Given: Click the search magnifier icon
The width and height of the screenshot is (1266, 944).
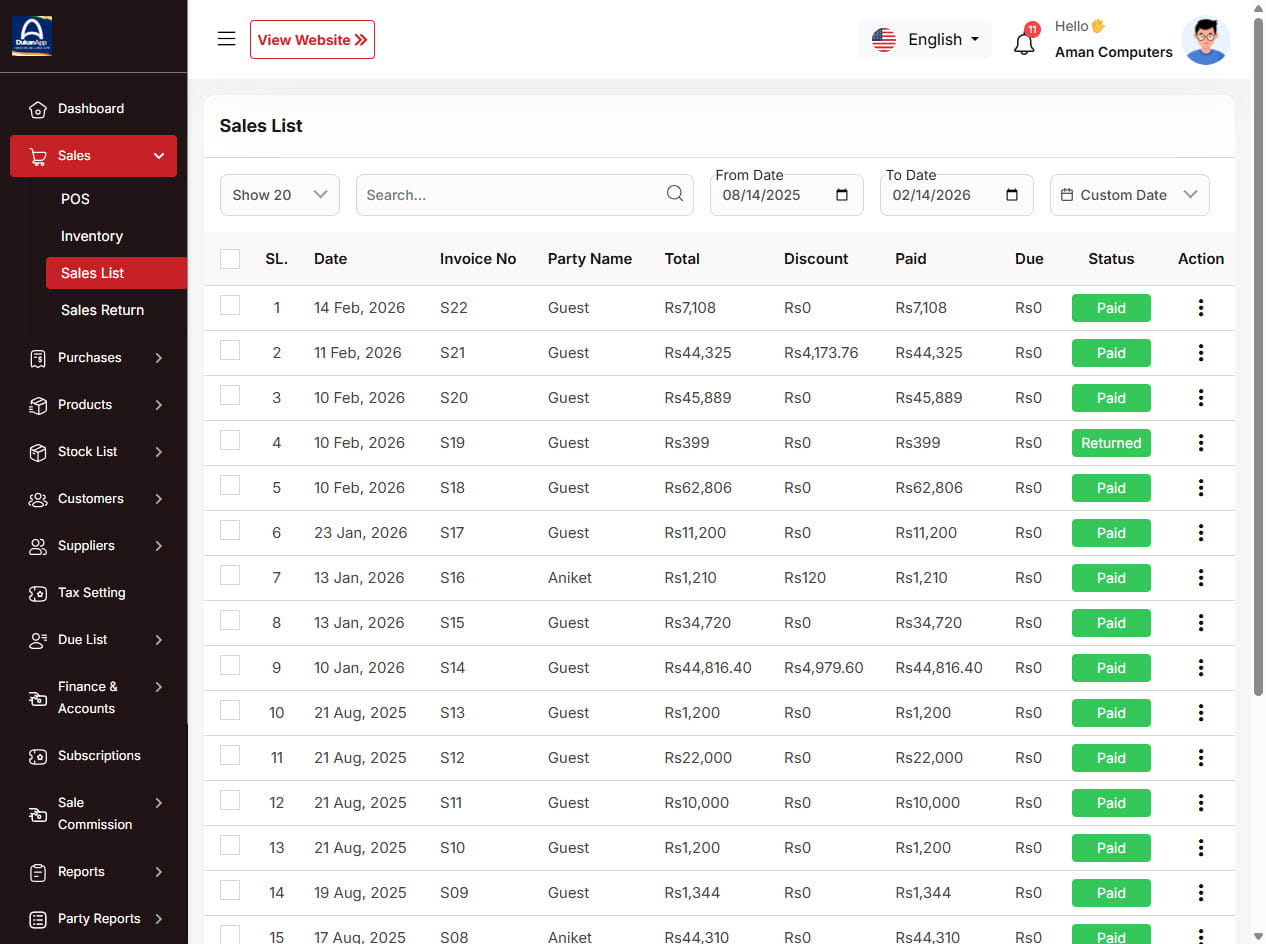Looking at the screenshot, I should (675, 194).
